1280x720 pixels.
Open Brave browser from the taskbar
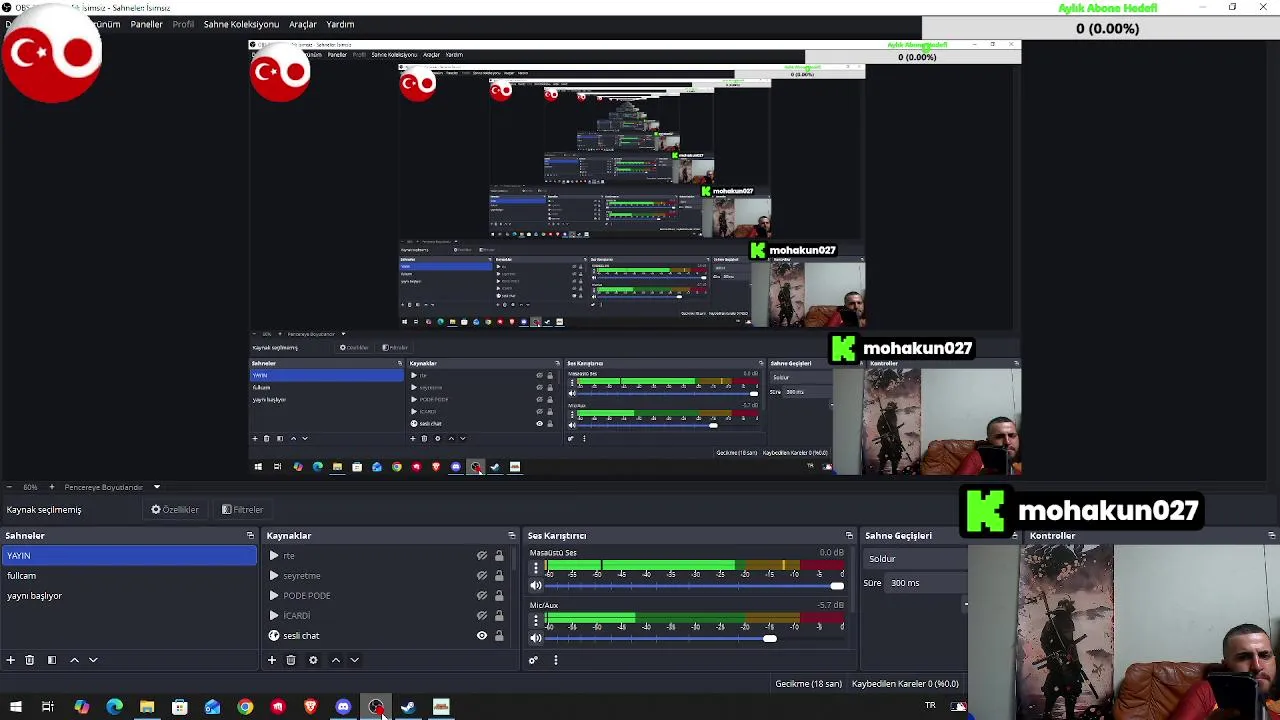click(310, 707)
